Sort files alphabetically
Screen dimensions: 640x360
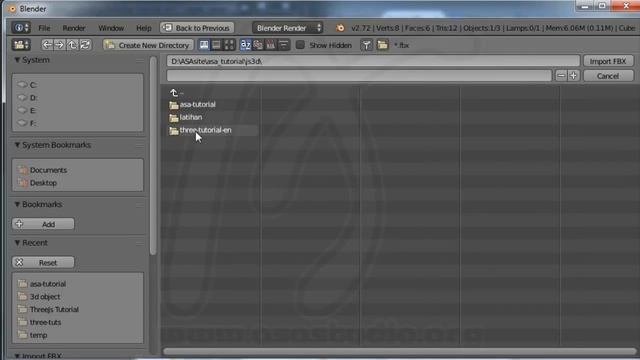(x=245, y=45)
